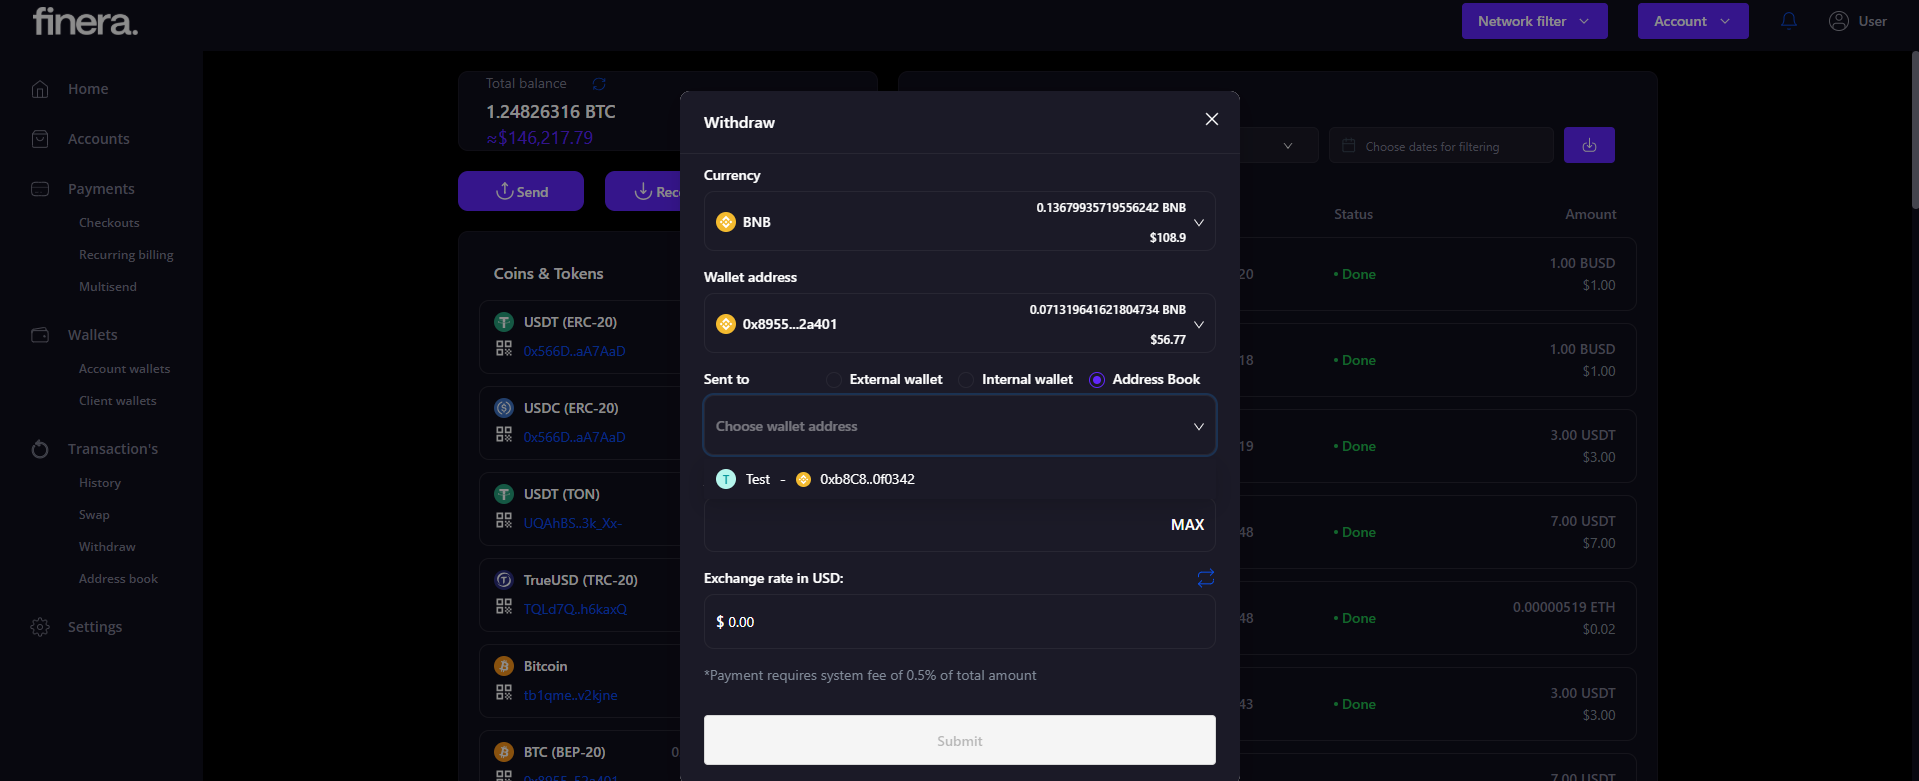1919x781 pixels.
Task: Open Address book in sidebar menu
Action: (x=118, y=579)
